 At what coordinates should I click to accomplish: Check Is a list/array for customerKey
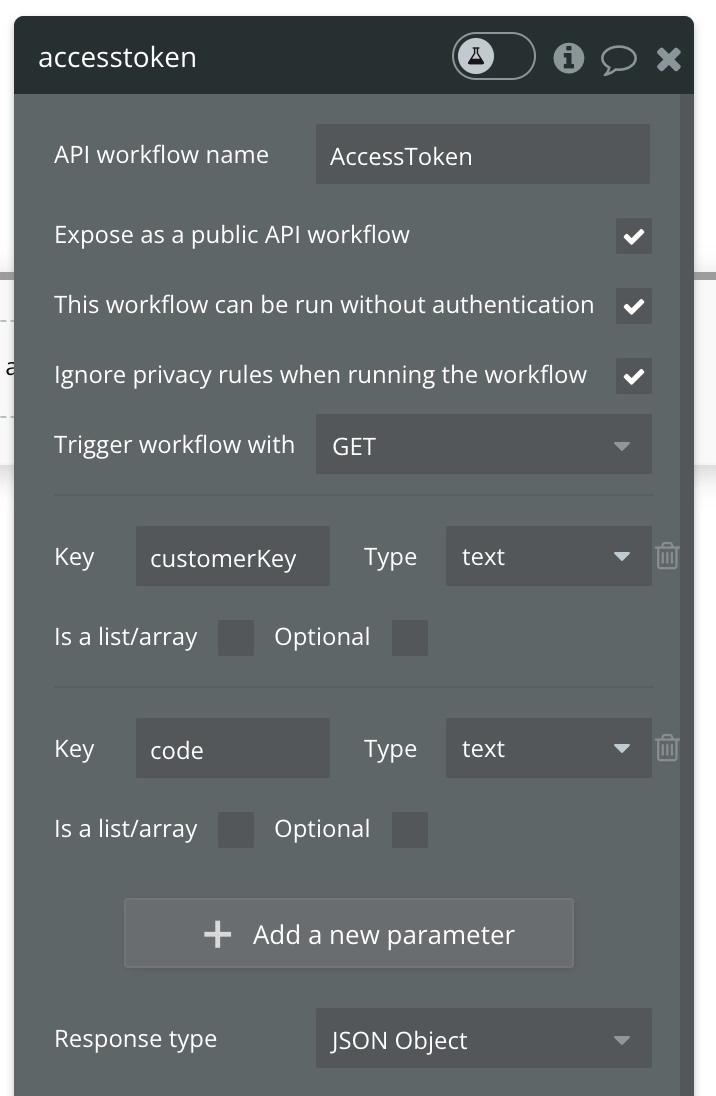(x=236, y=638)
